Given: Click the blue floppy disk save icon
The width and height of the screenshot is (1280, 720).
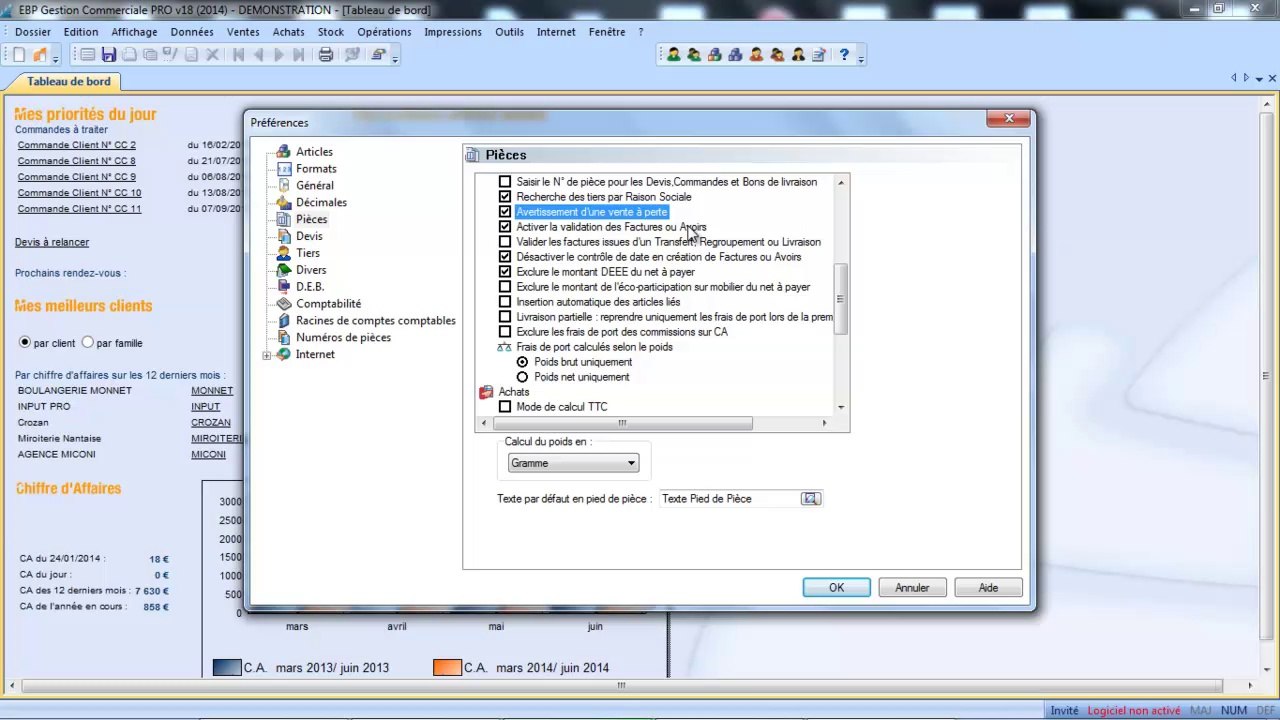Looking at the screenshot, I should (x=108, y=55).
